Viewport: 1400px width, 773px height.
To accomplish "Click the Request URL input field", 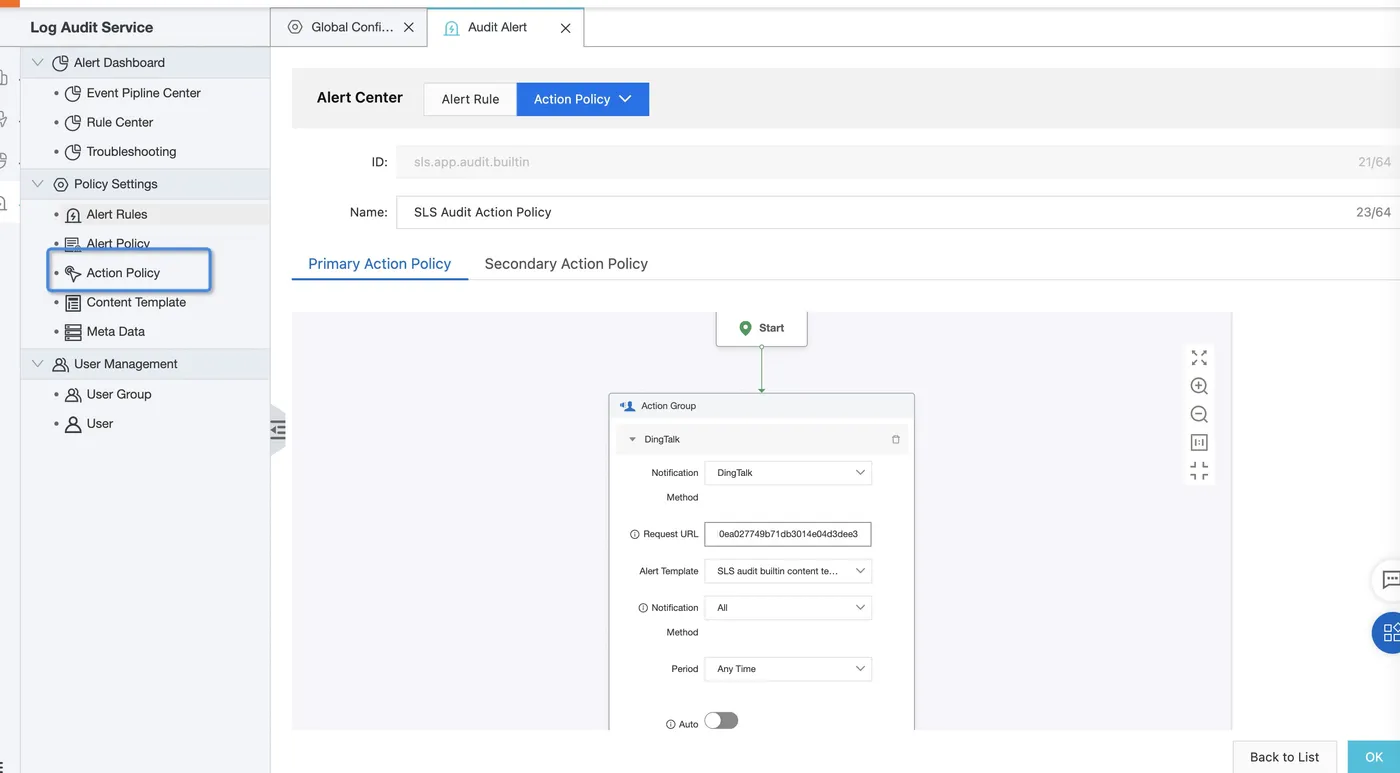I will 788,534.
